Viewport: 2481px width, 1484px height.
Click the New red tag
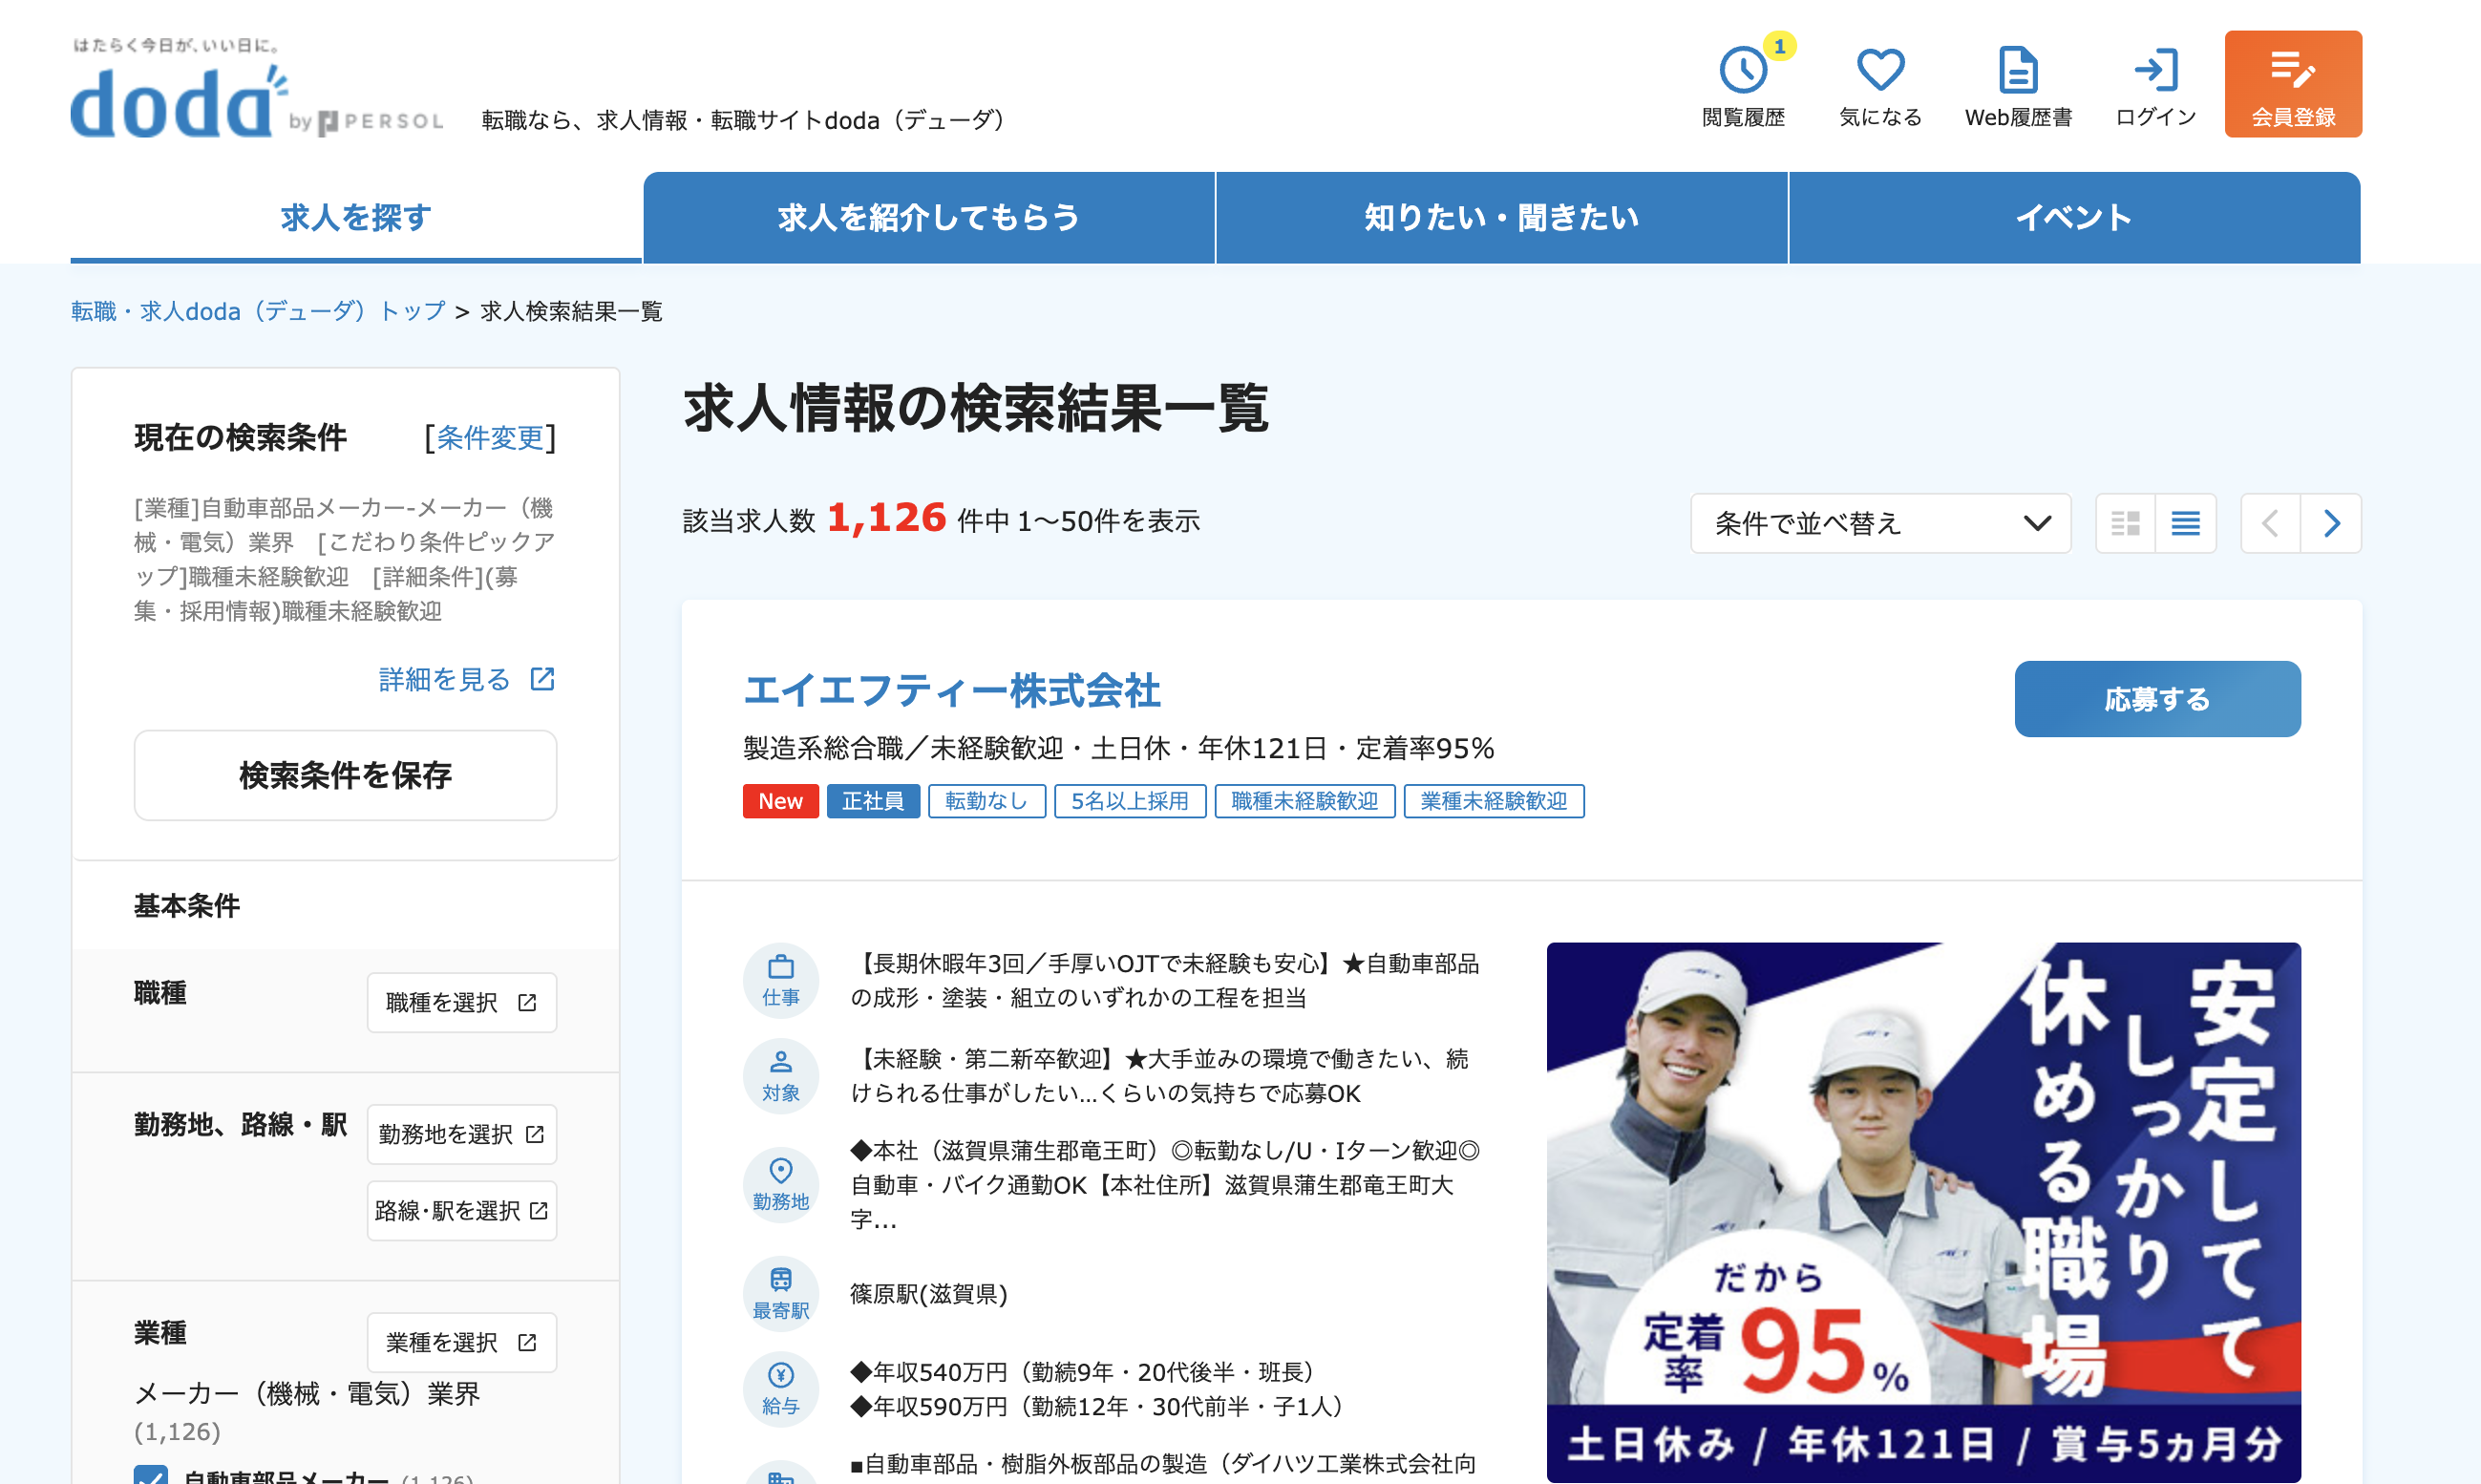tap(780, 801)
